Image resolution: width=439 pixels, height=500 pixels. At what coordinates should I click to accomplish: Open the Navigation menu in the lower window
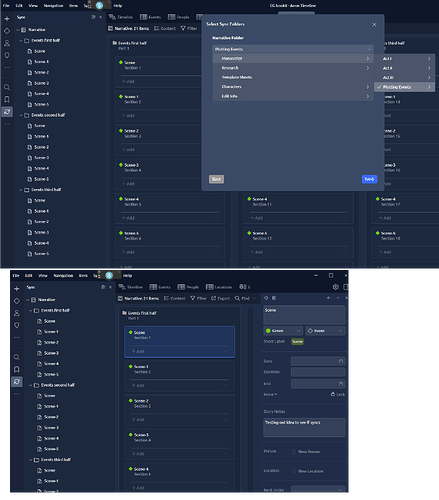(63, 276)
